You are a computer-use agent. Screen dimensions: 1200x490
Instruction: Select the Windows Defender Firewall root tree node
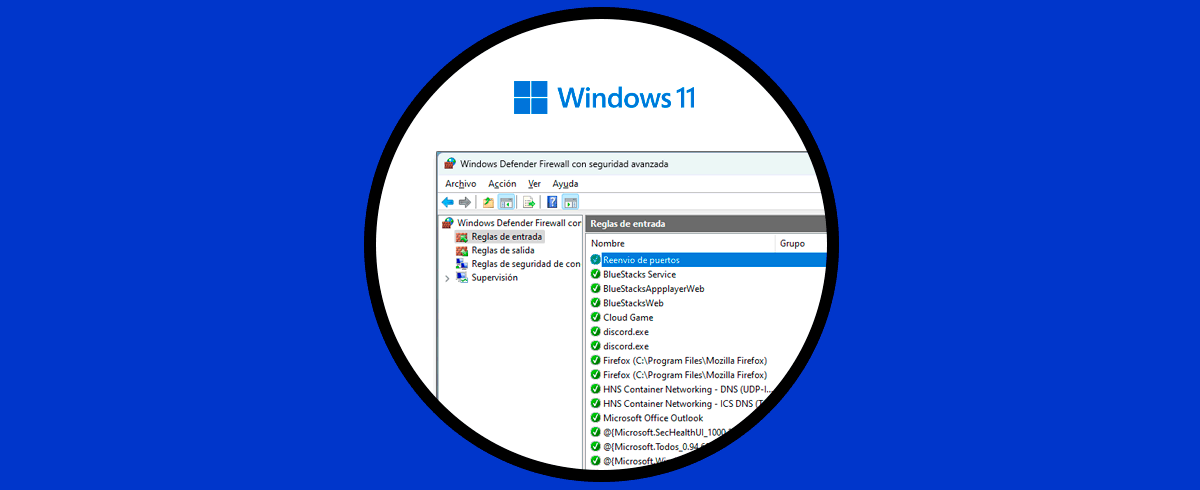click(511, 223)
